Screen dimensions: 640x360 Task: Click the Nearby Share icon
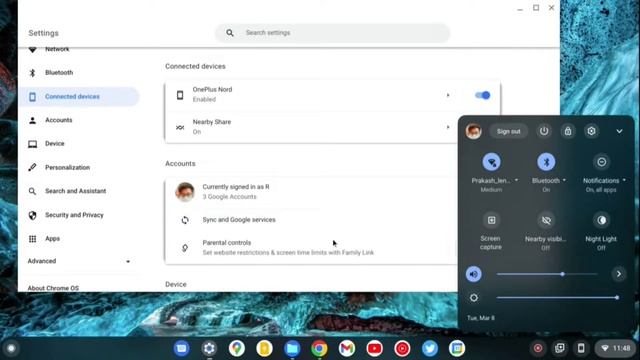(180, 127)
